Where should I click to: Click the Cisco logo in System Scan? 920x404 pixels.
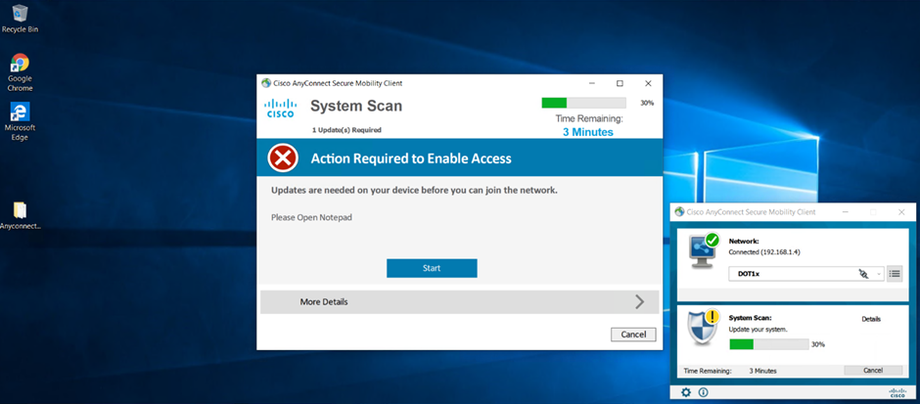(280, 108)
